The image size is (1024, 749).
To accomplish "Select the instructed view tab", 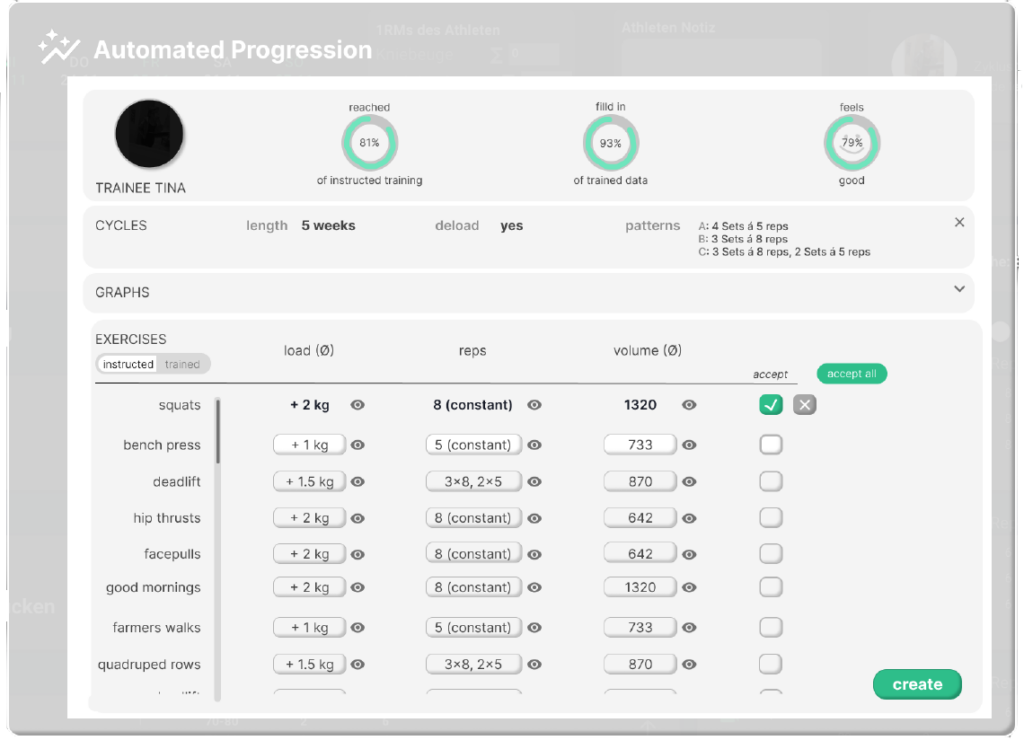I will (128, 365).
